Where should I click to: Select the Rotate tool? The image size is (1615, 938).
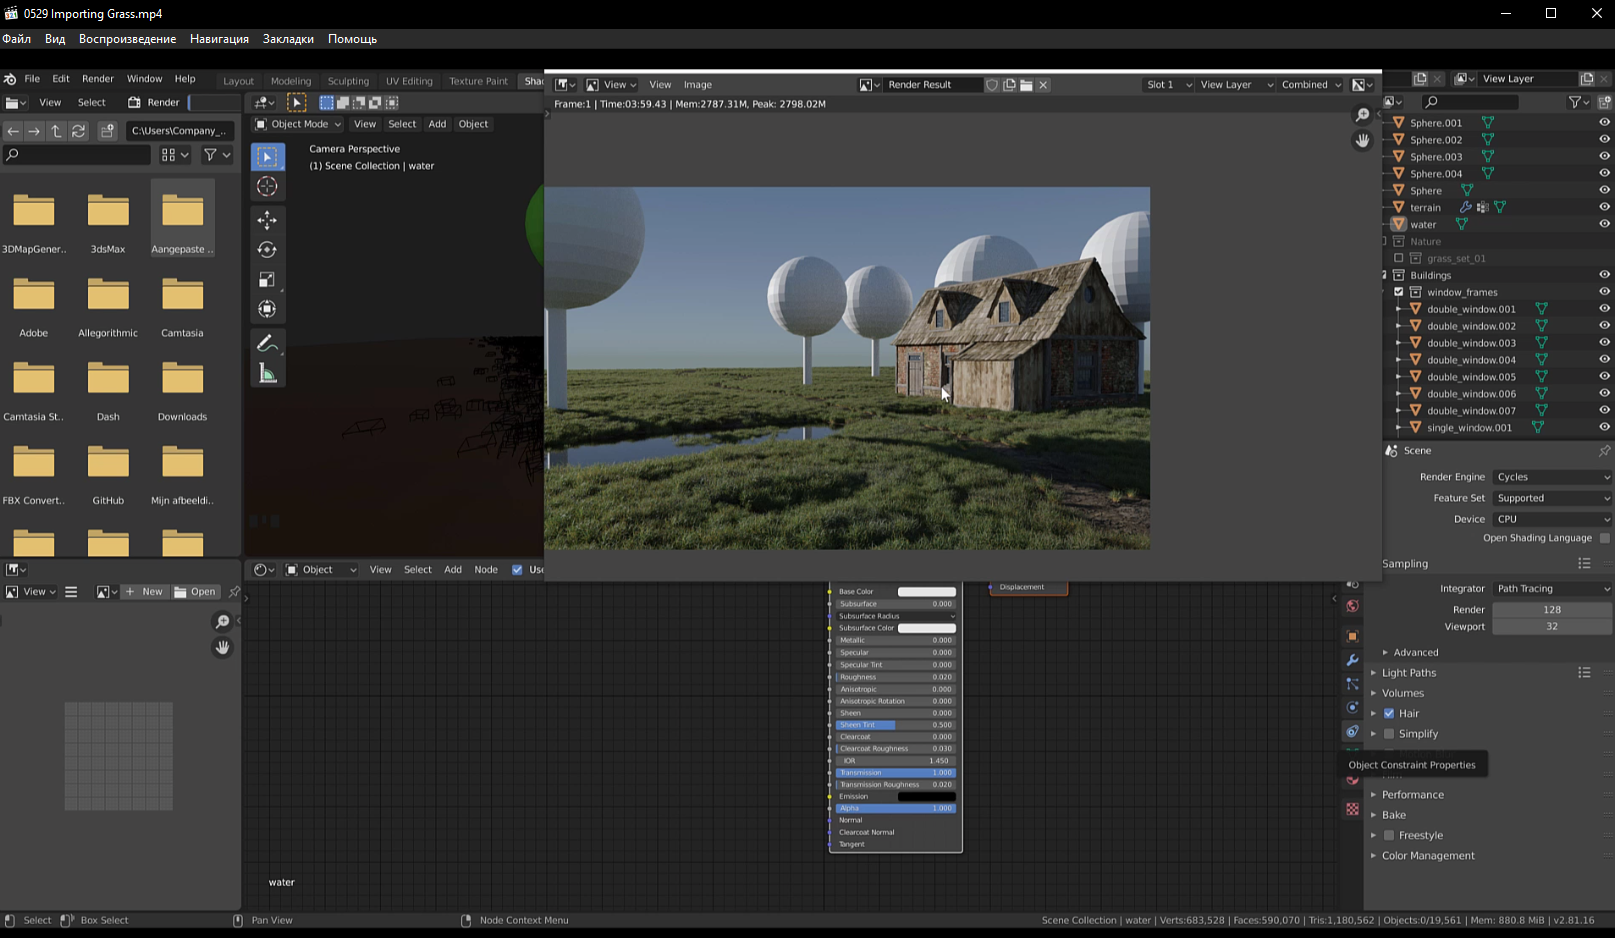[267, 250]
